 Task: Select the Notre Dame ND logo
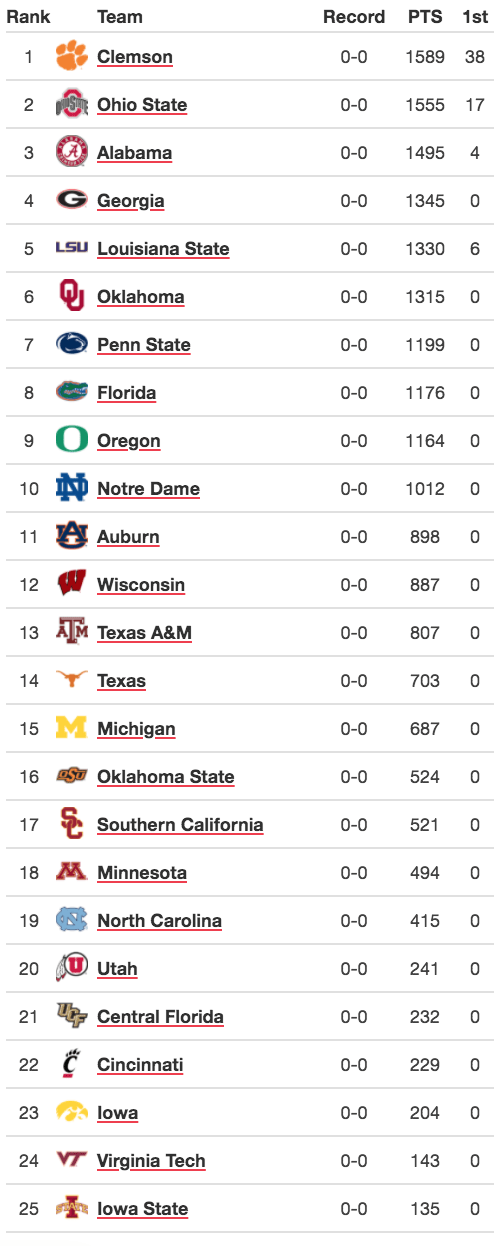72,489
